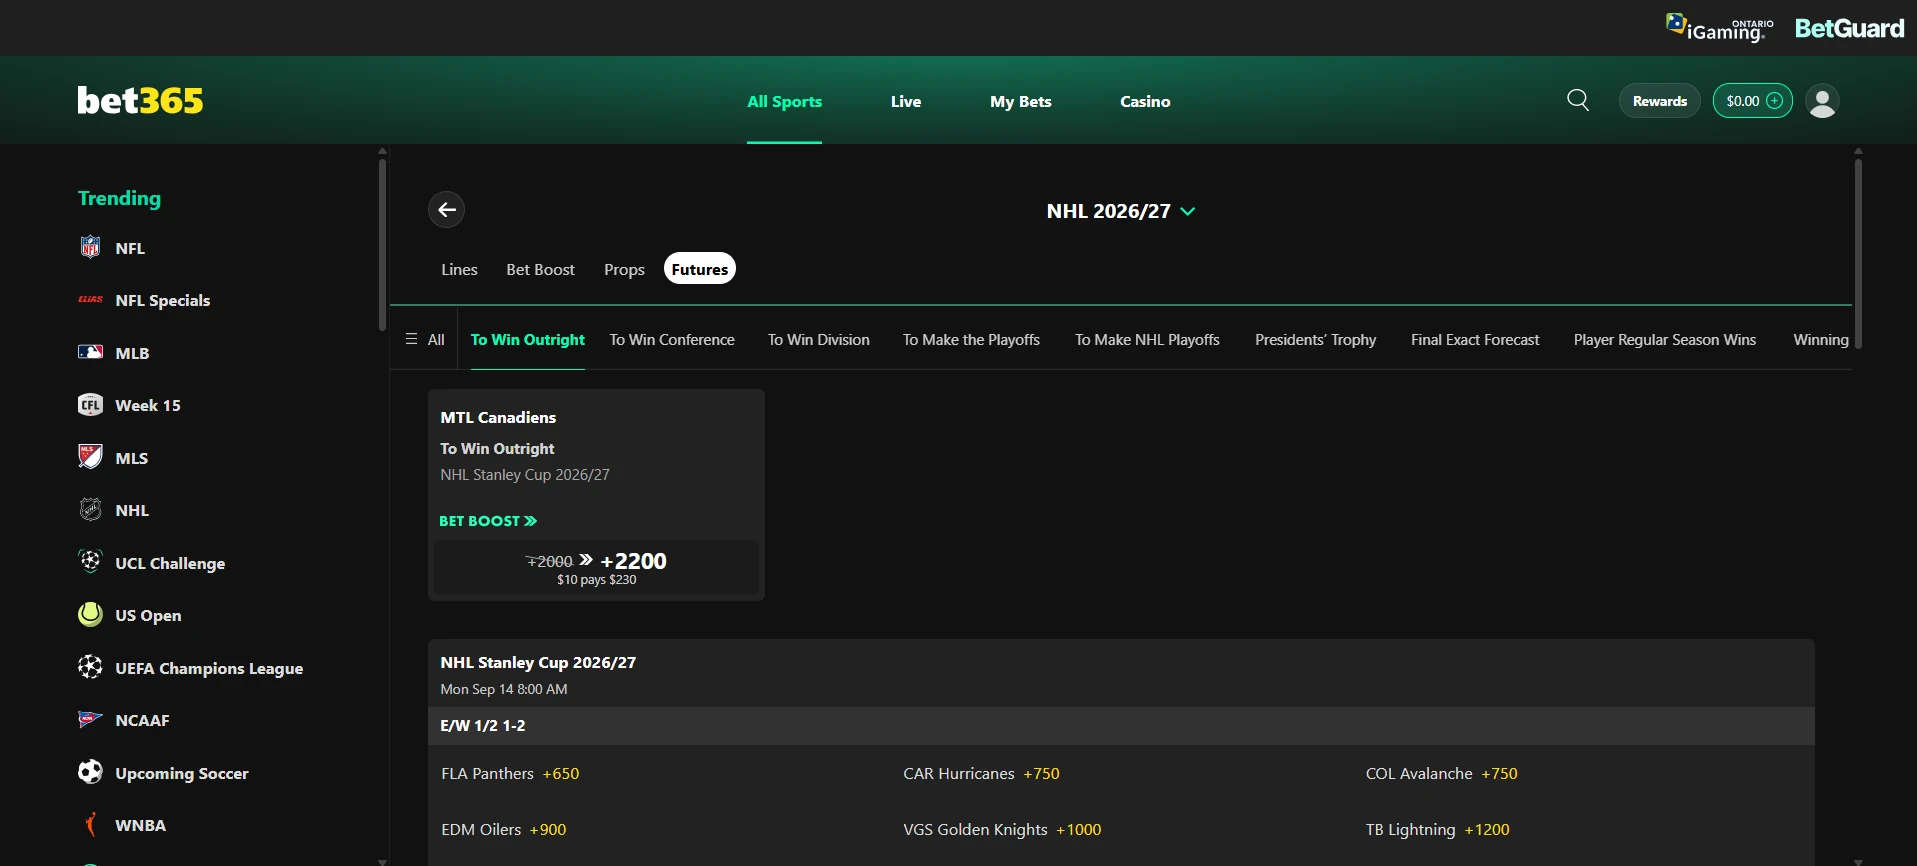Click the Upcoming Soccer ball icon
Image resolution: width=1917 pixels, height=866 pixels.
90,772
